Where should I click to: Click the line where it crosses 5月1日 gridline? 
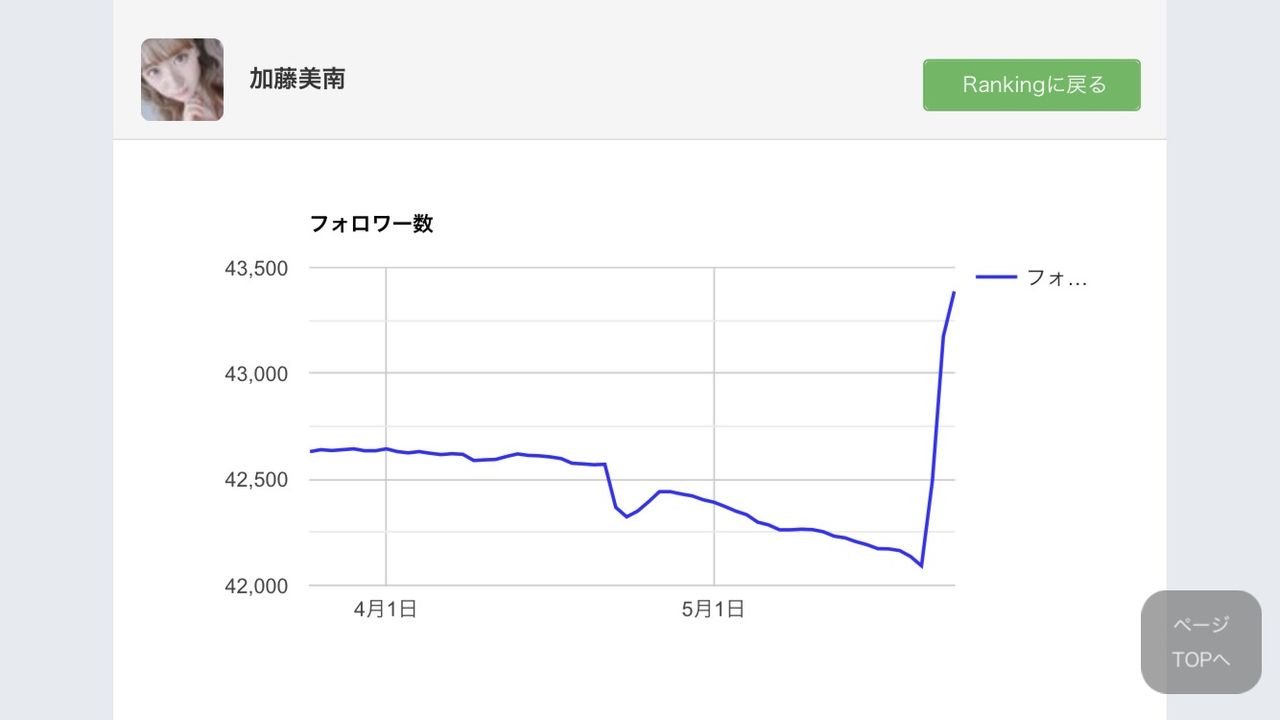(714, 502)
